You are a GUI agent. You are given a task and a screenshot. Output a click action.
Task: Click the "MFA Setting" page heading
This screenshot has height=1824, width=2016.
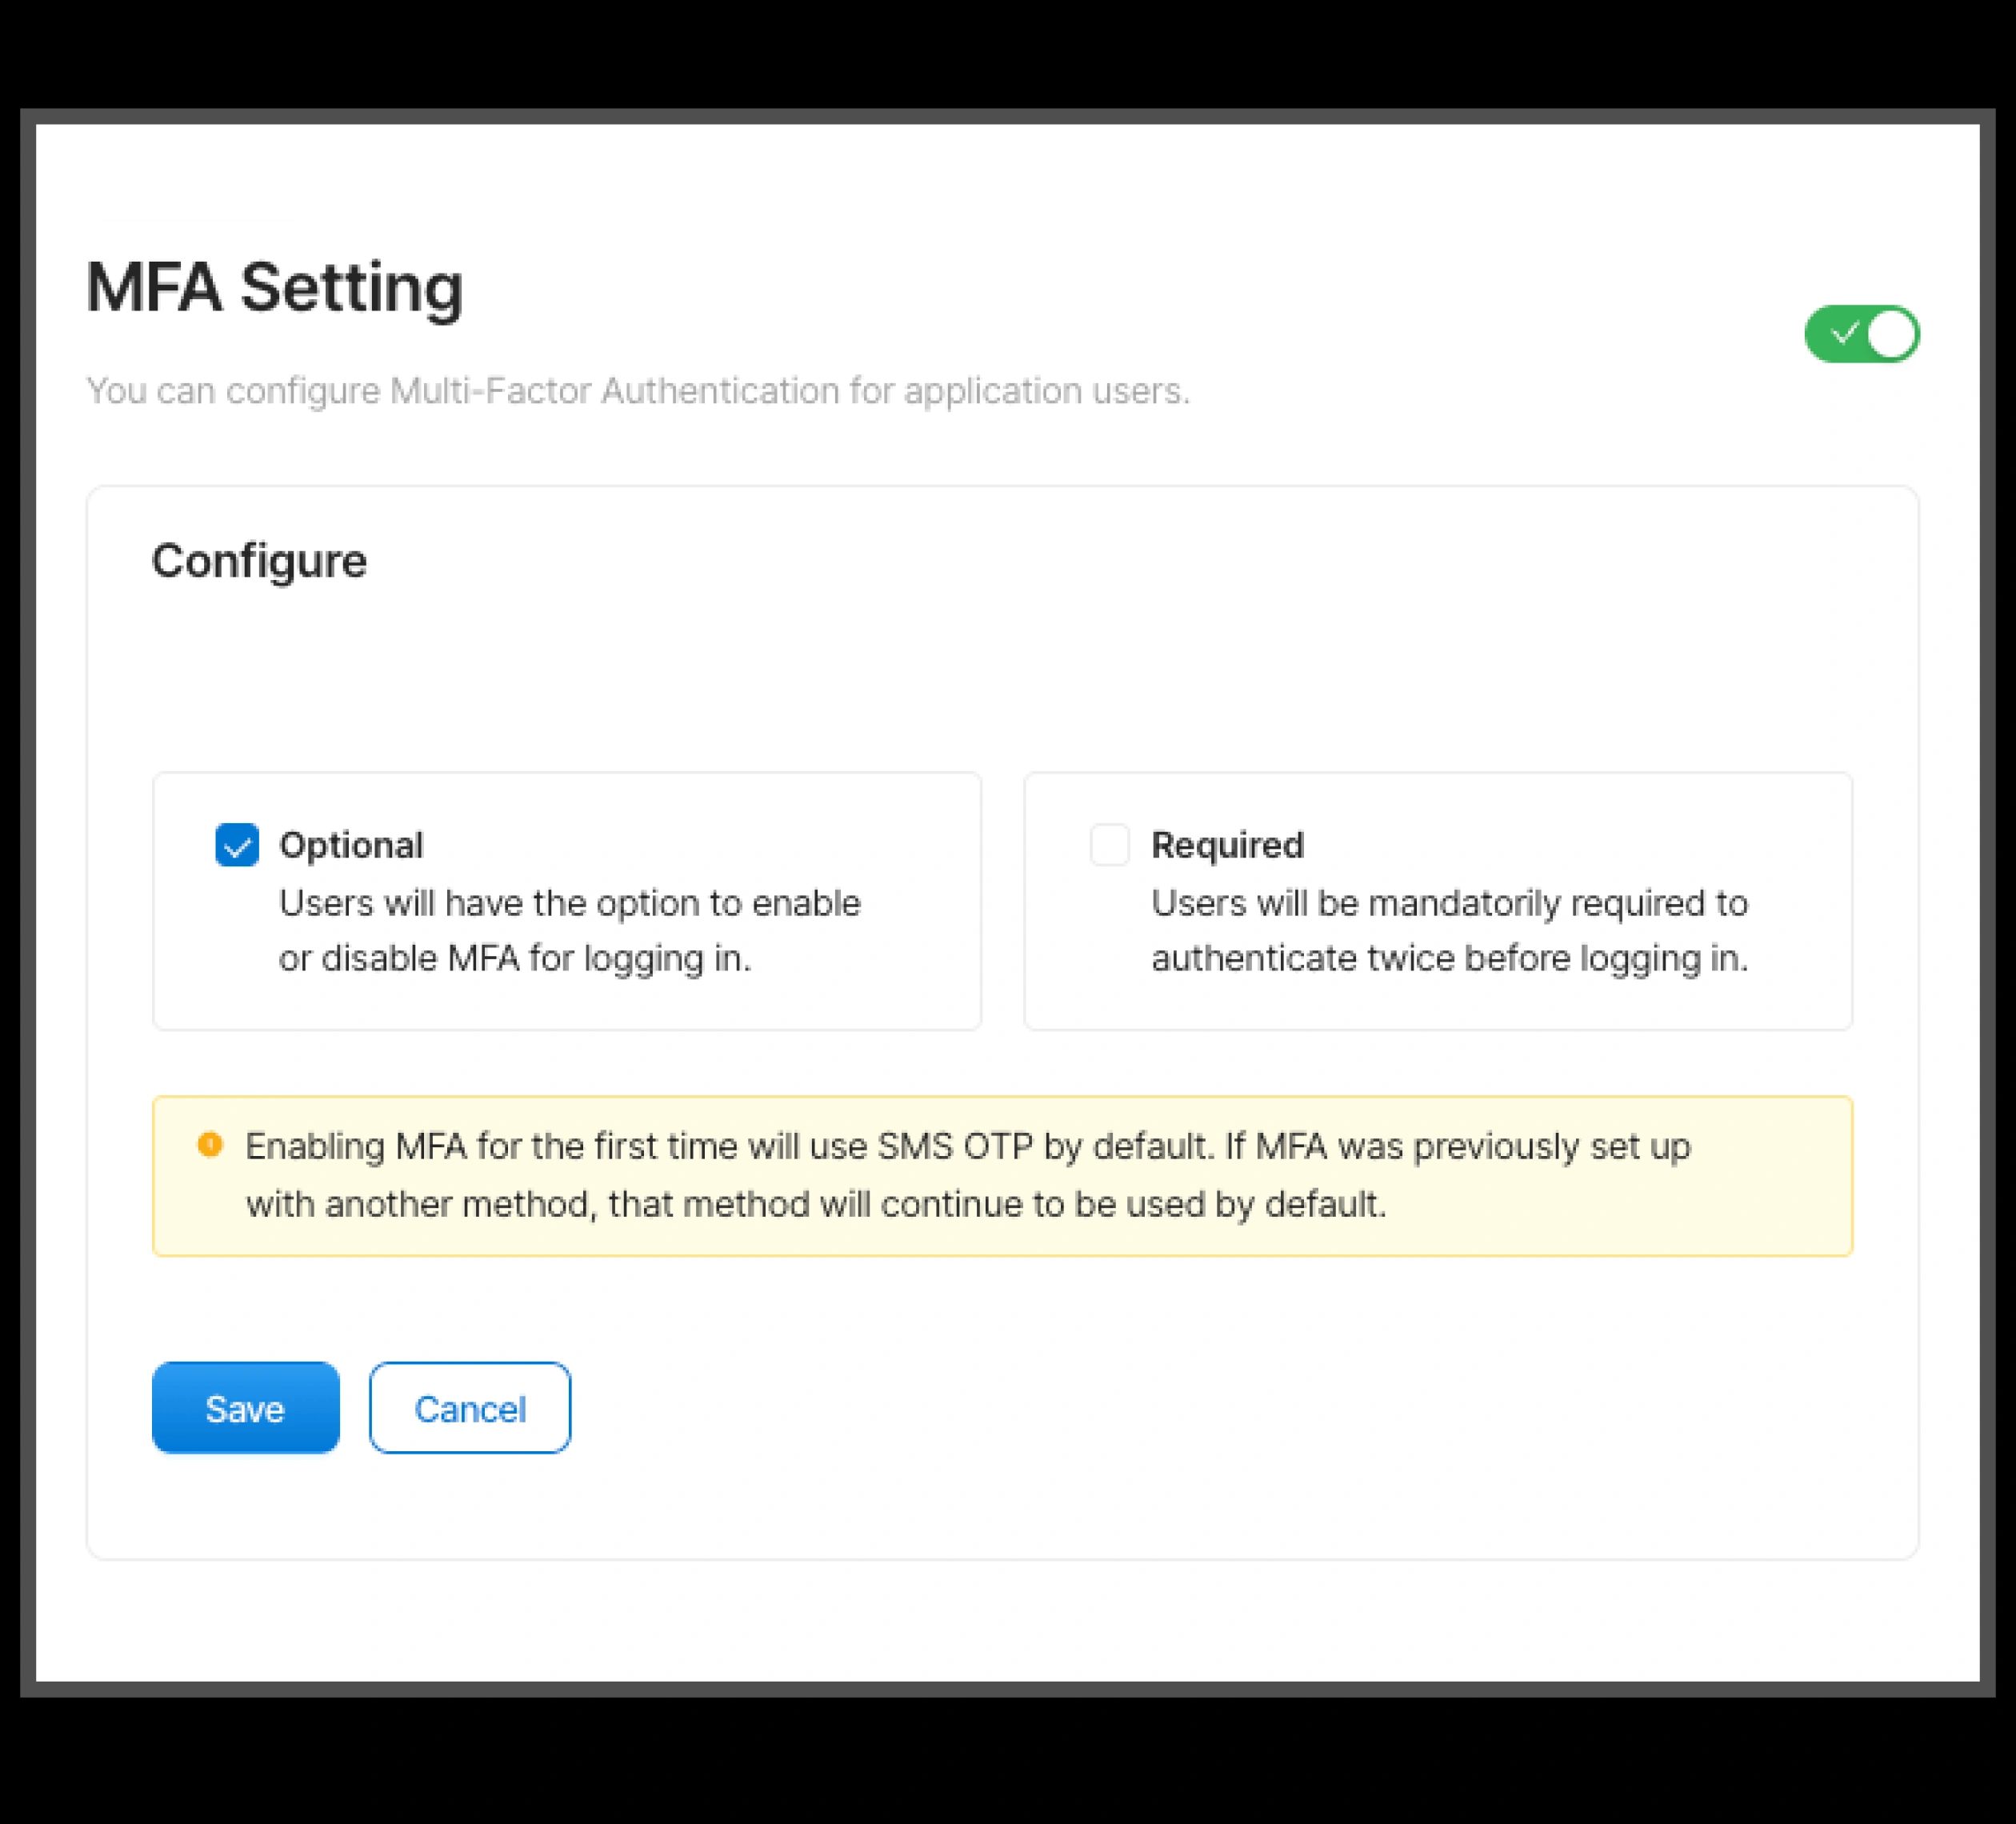(x=274, y=288)
